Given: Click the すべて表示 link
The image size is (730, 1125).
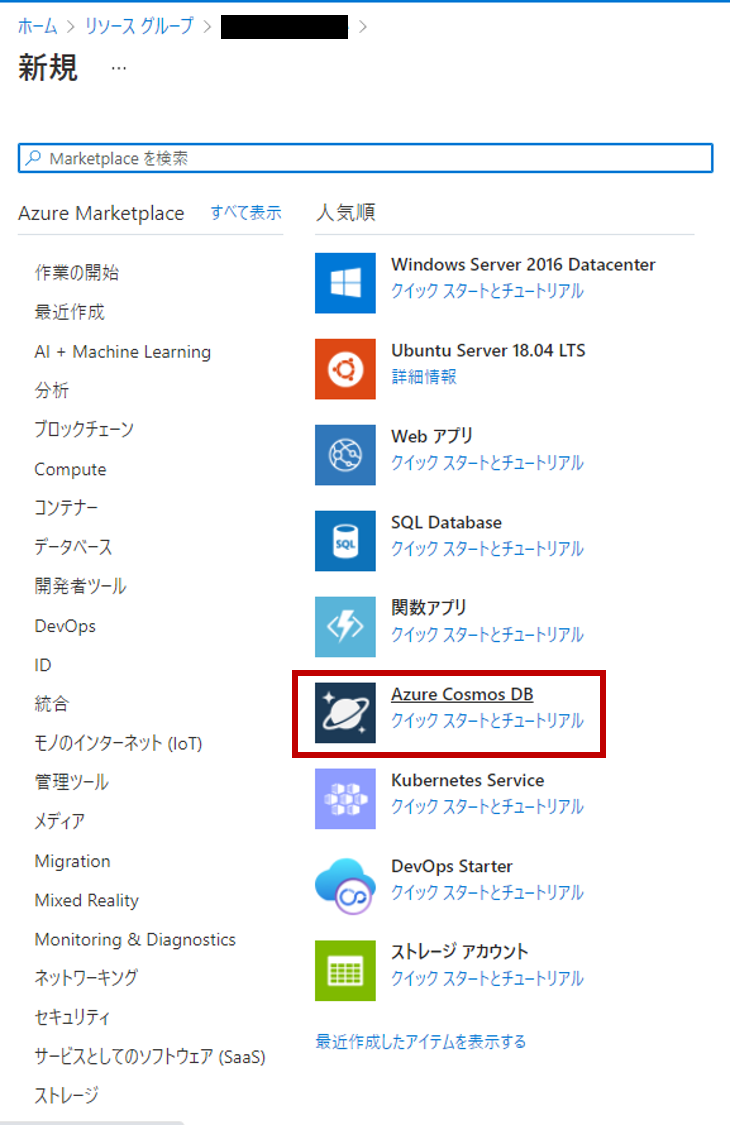Looking at the screenshot, I should pos(246,212).
